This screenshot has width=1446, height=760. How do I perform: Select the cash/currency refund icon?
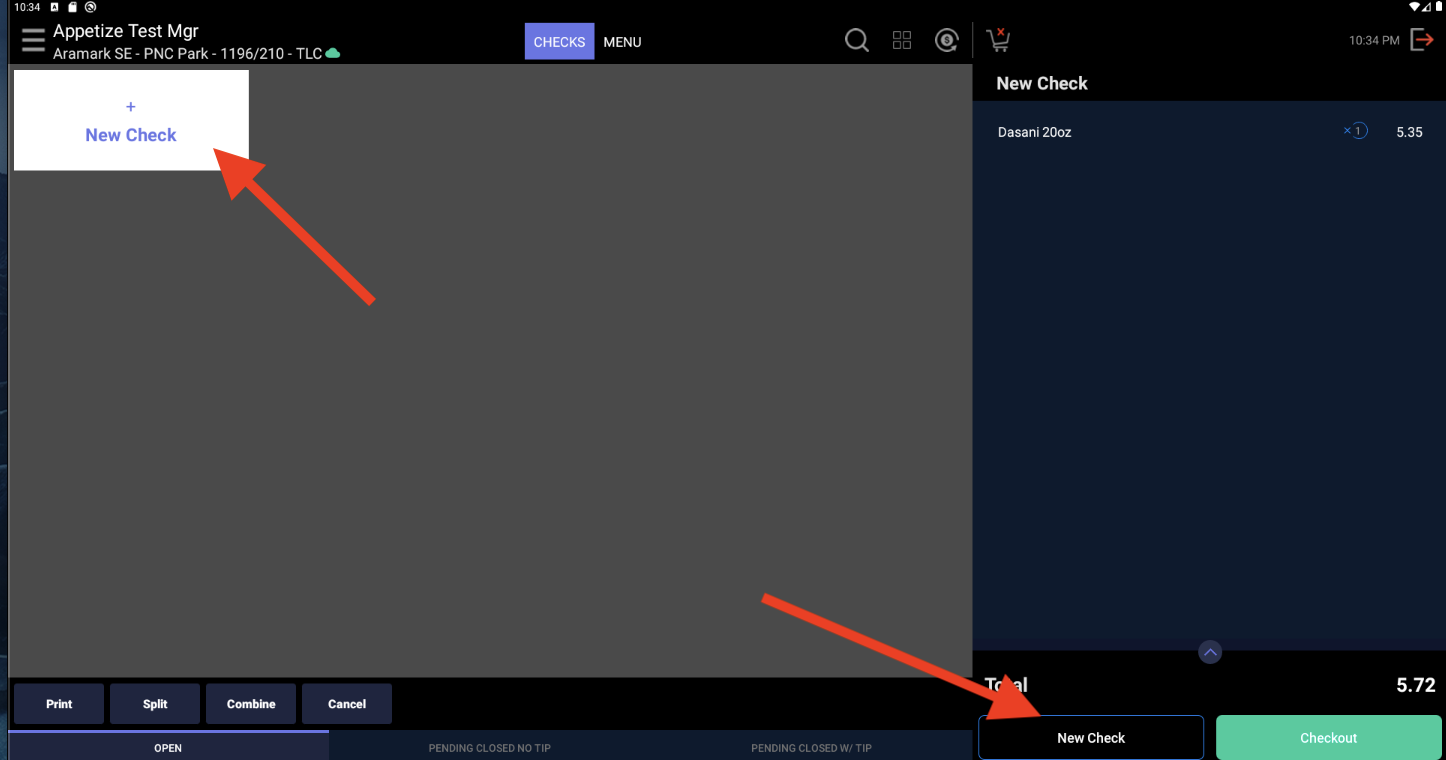(x=946, y=40)
